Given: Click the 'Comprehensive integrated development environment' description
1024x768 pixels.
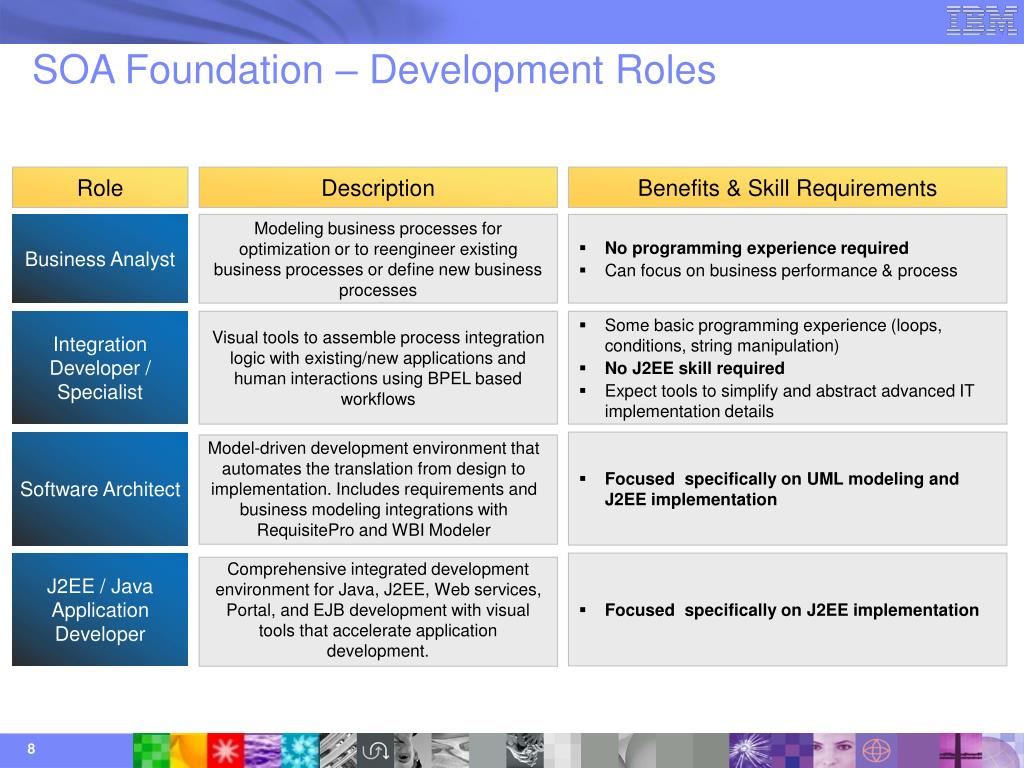Looking at the screenshot, I should [378, 610].
